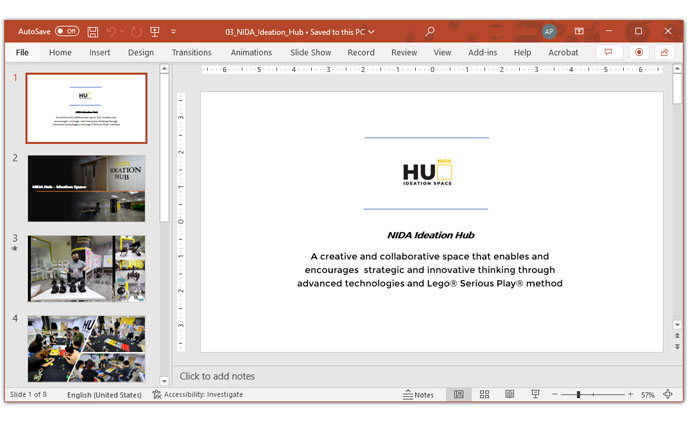Open the Add-ins tab
Screen dimensions: 688x424
(x=482, y=53)
